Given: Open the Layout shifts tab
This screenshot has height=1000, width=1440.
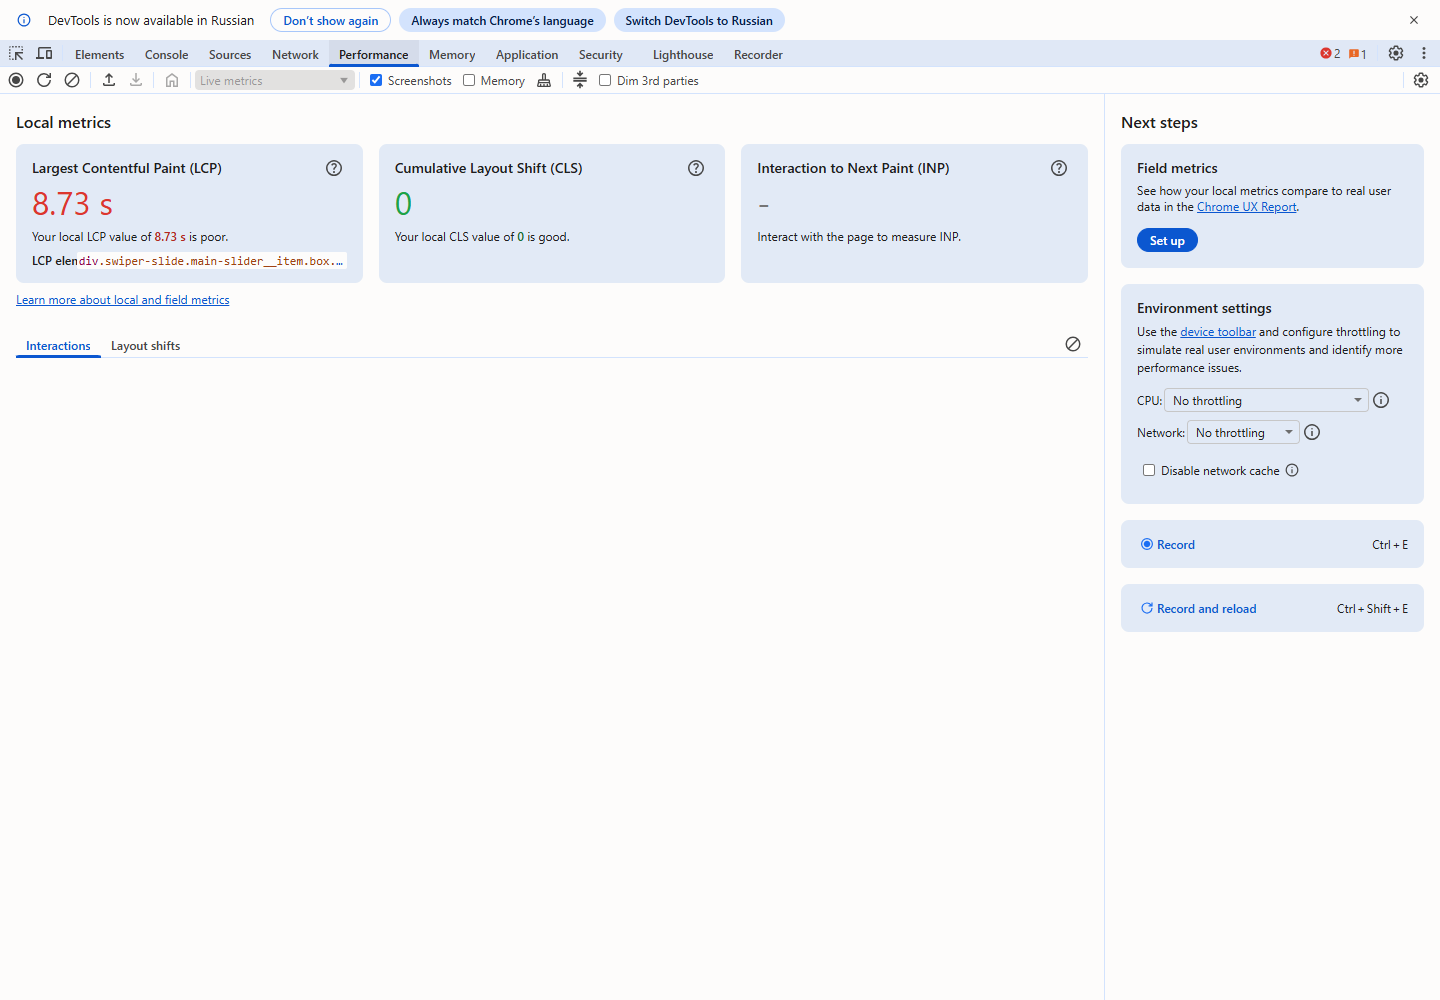Looking at the screenshot, I should click(x=146, y=346).
